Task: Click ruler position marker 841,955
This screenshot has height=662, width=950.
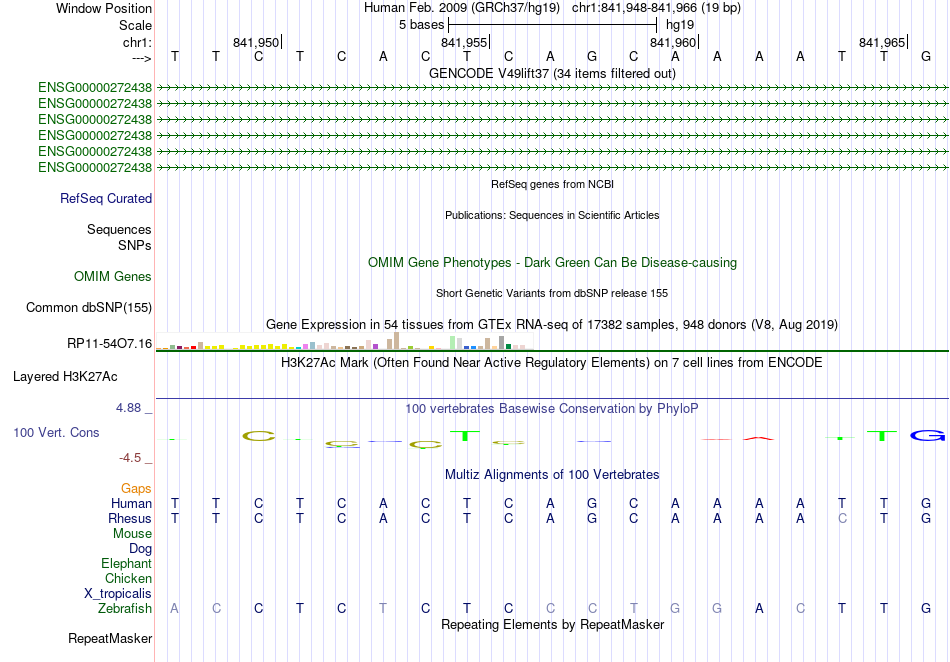Action: pos(465,42)
